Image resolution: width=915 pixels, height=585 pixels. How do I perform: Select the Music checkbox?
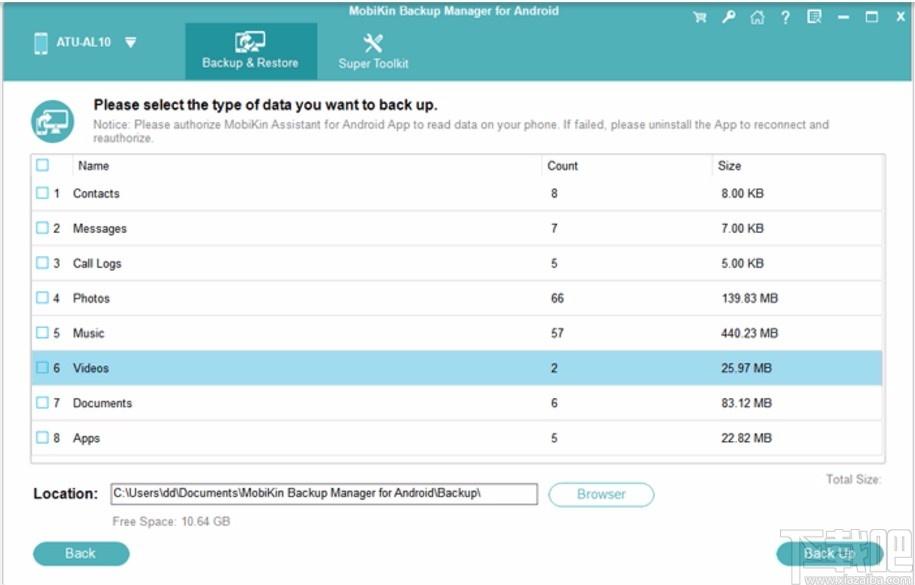[x=43, y=332]
